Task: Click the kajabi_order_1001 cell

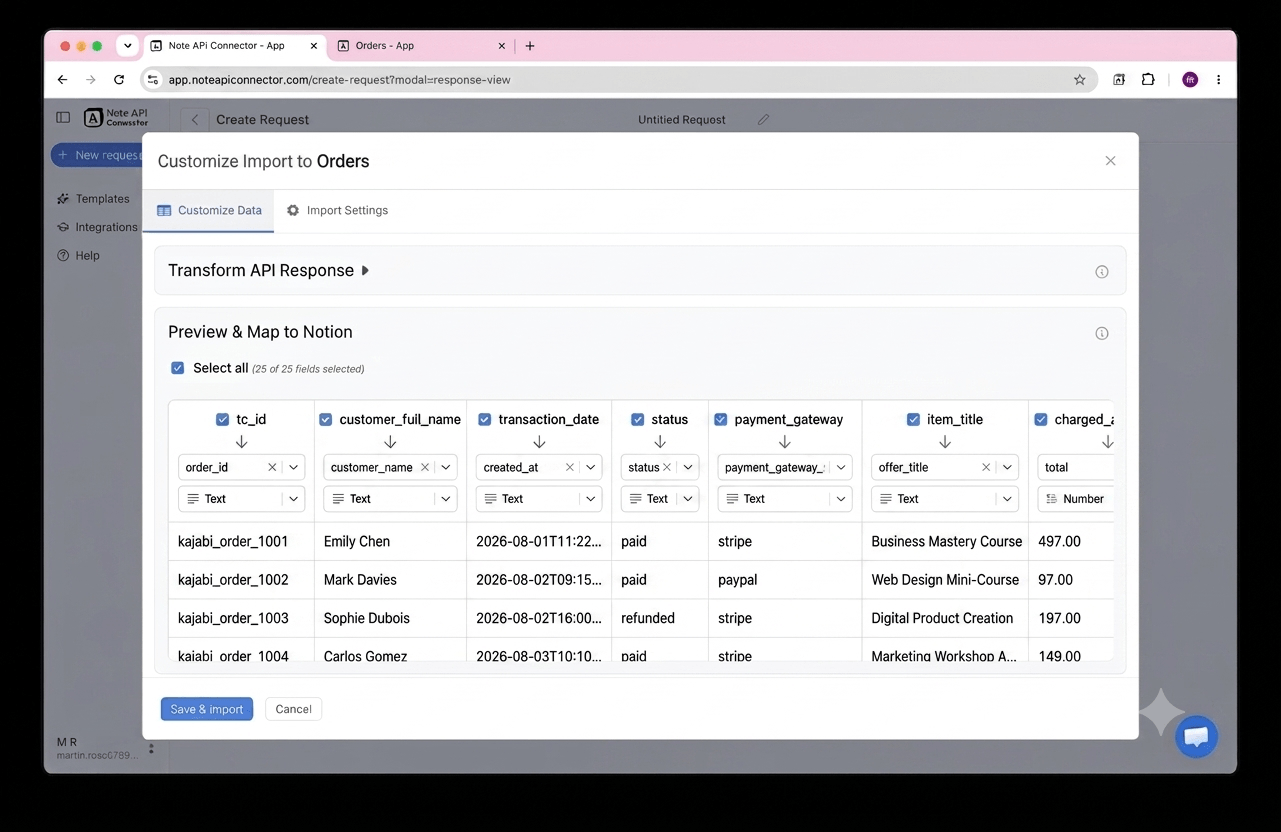Action: [x=241, y=542]
